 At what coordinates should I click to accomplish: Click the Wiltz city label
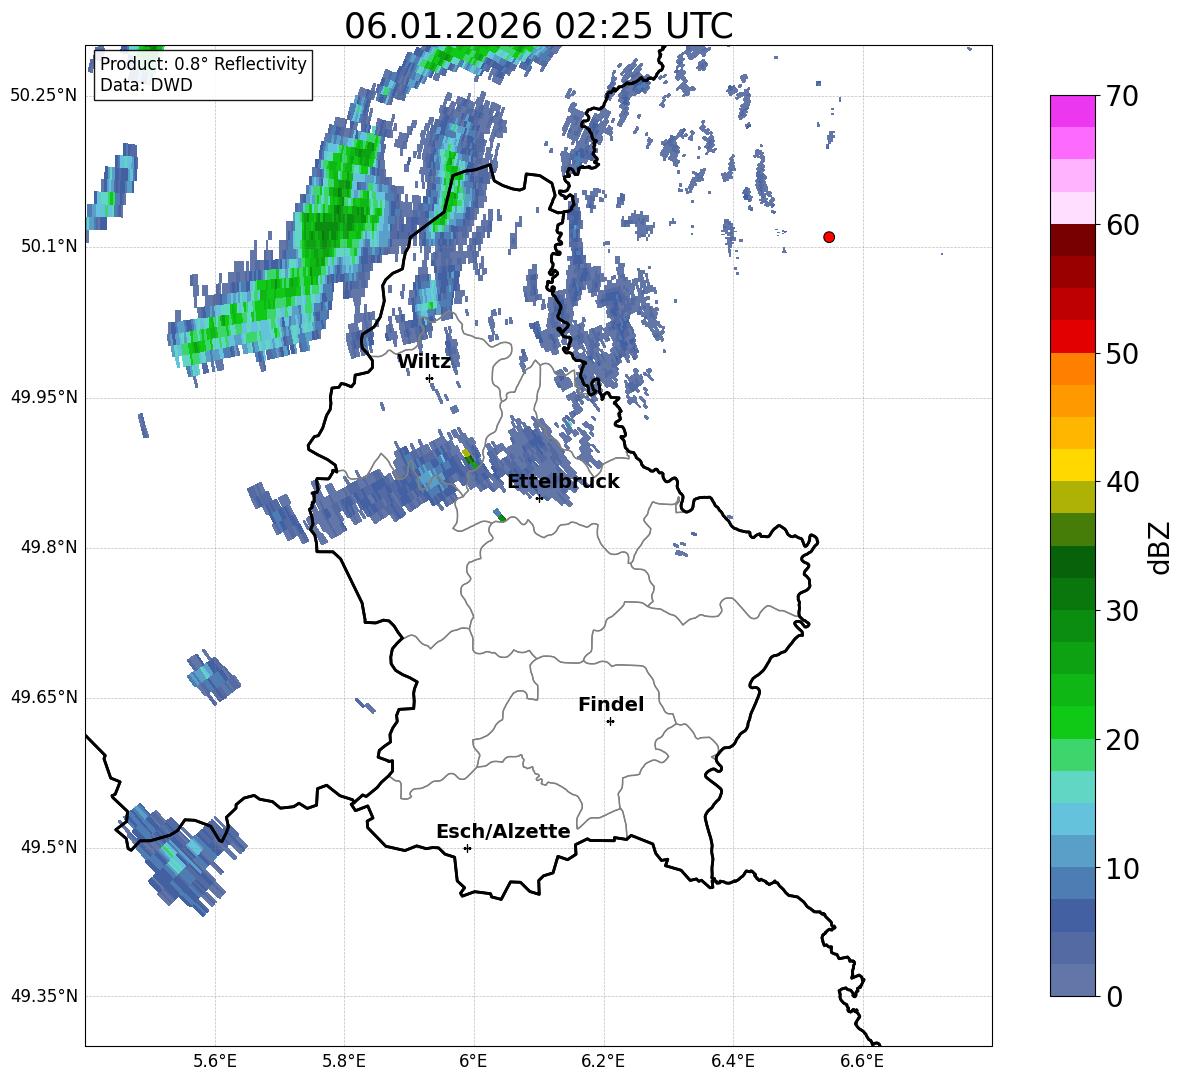[x=424, y=362]
